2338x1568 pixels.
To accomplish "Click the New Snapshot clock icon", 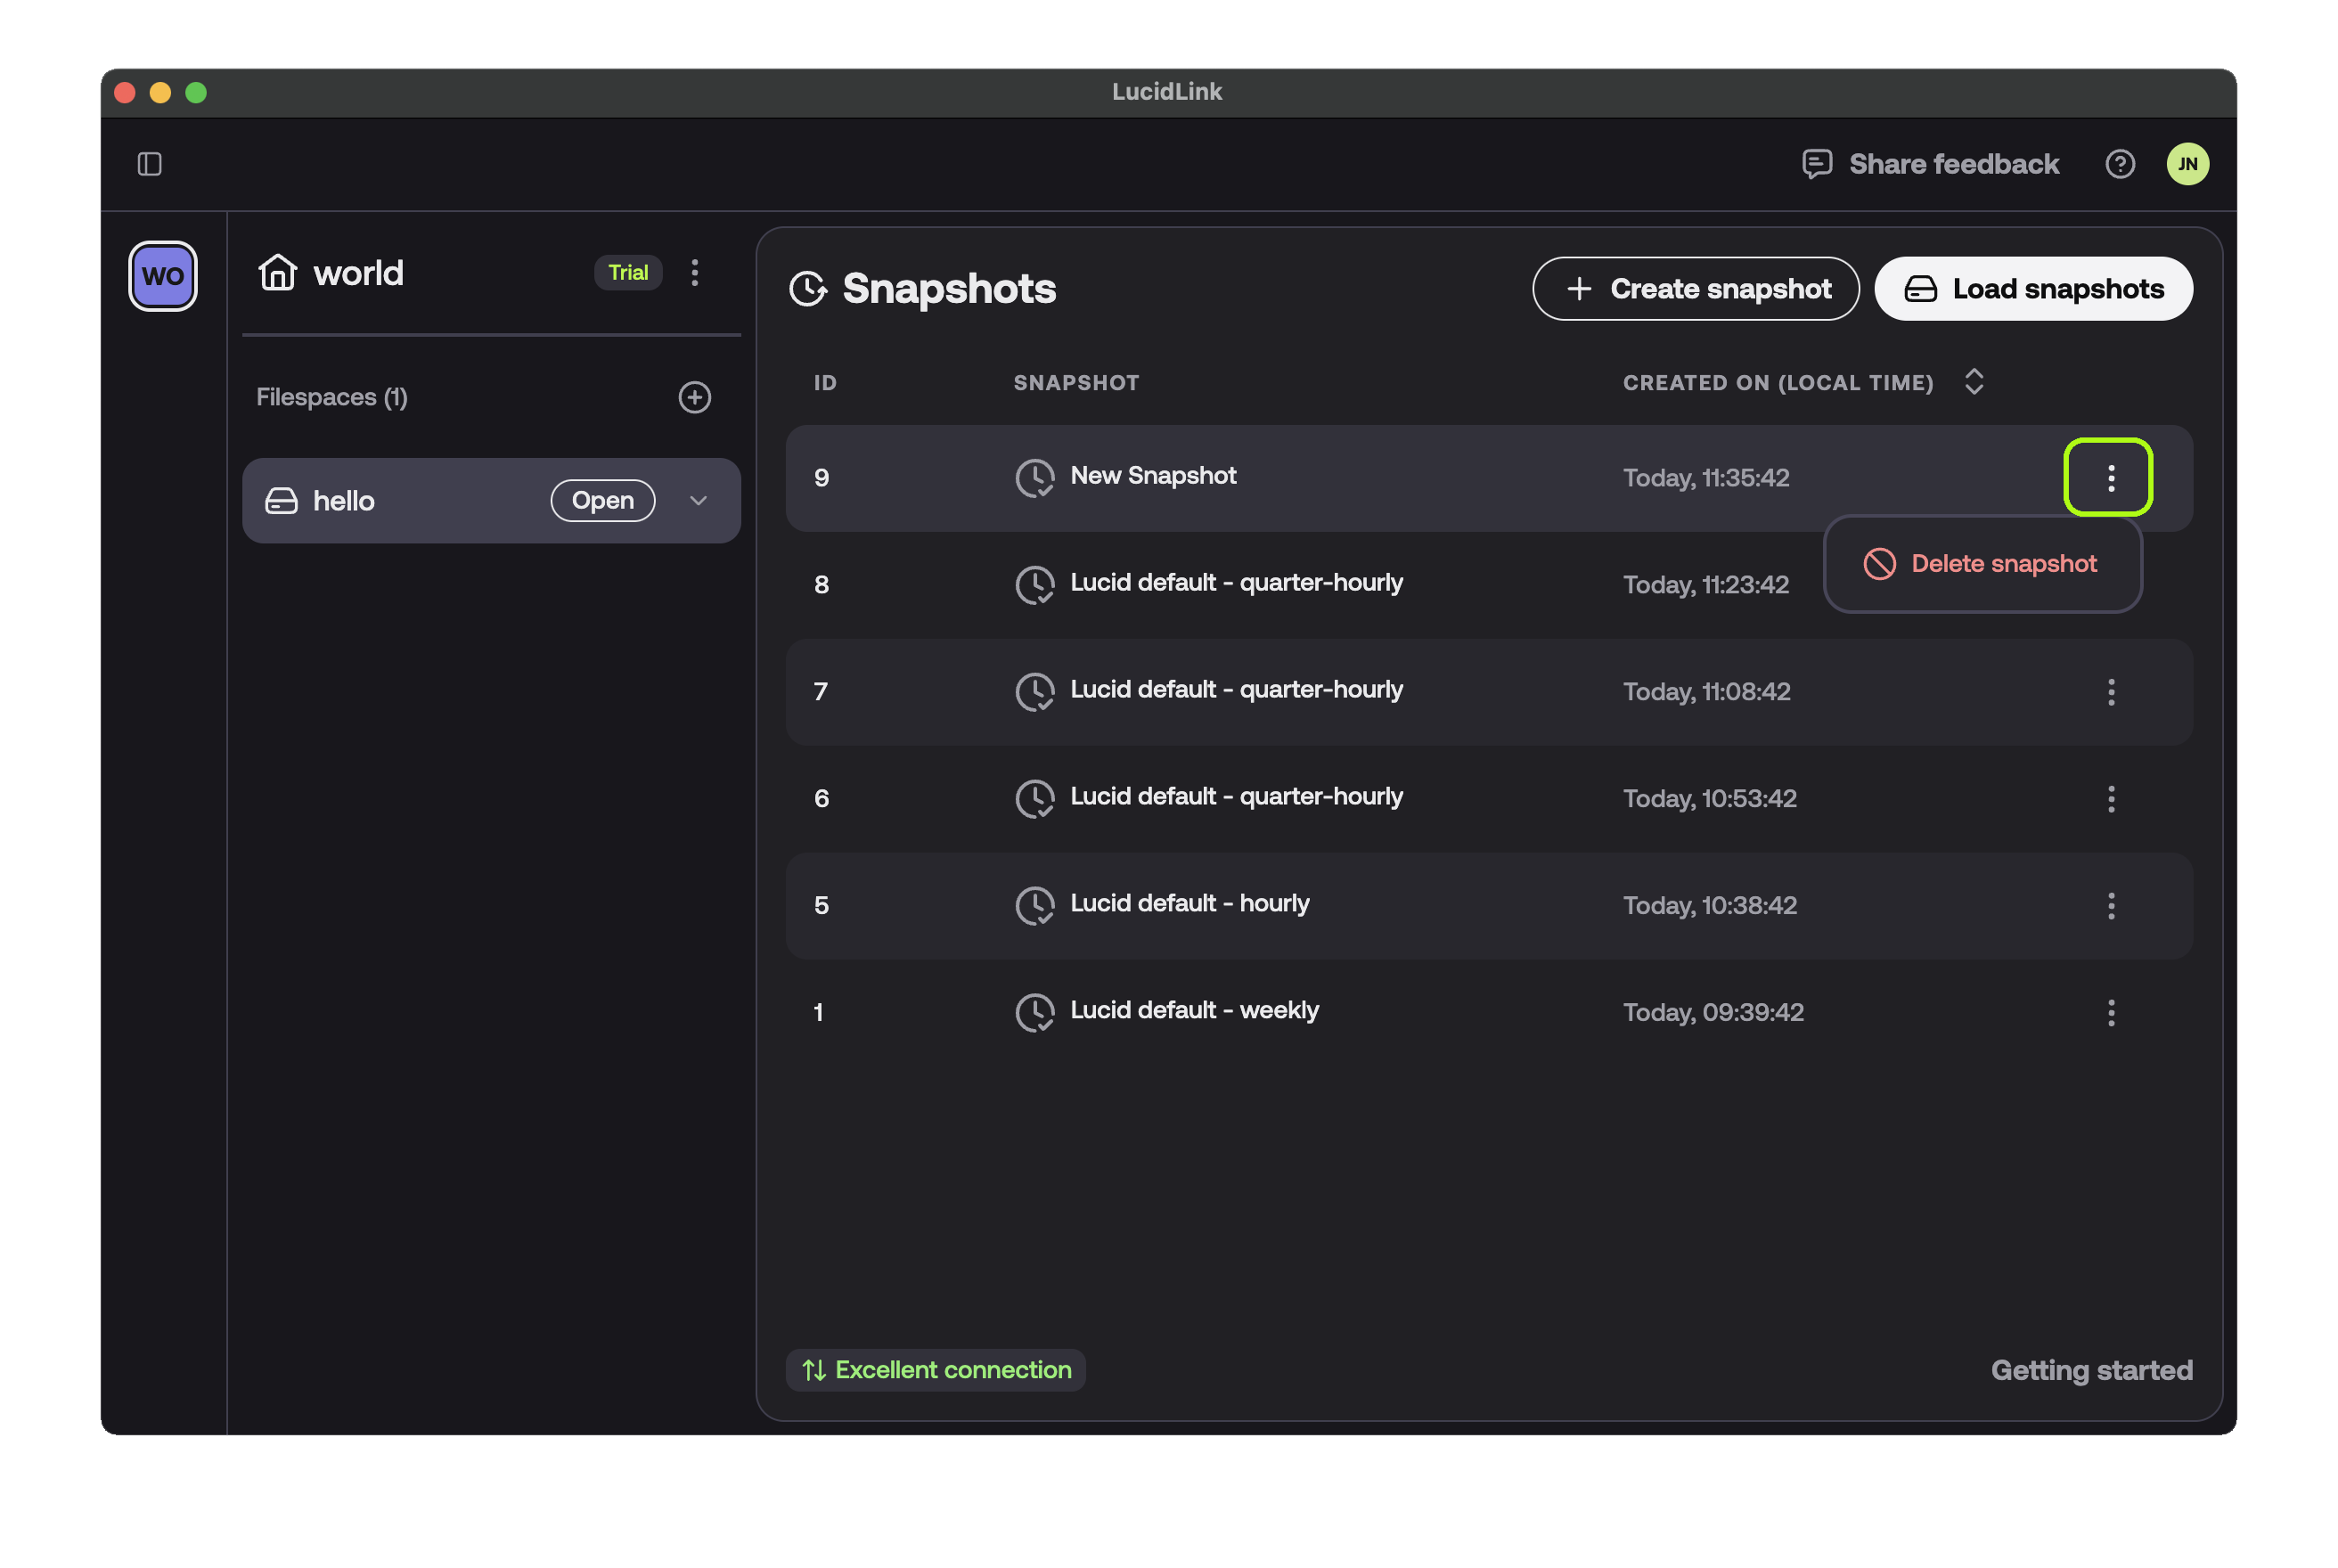I will [x=1035, y=478].
